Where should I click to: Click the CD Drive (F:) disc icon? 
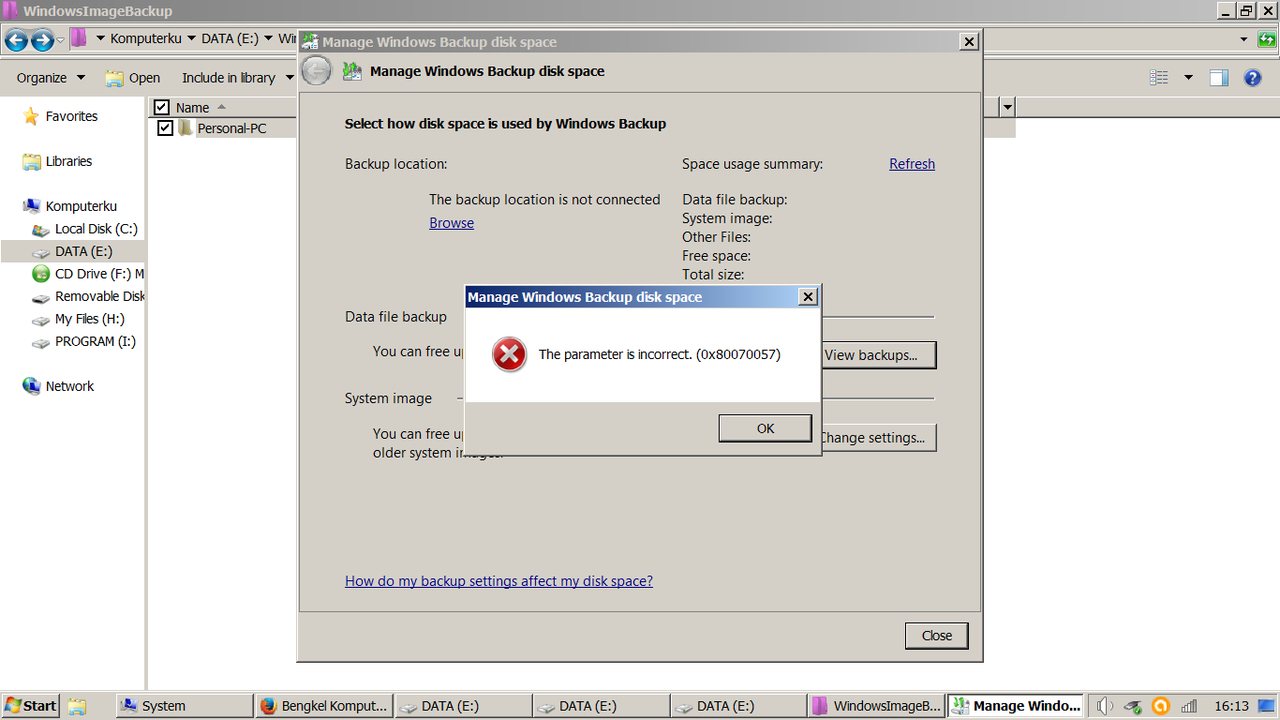[41, 274]
